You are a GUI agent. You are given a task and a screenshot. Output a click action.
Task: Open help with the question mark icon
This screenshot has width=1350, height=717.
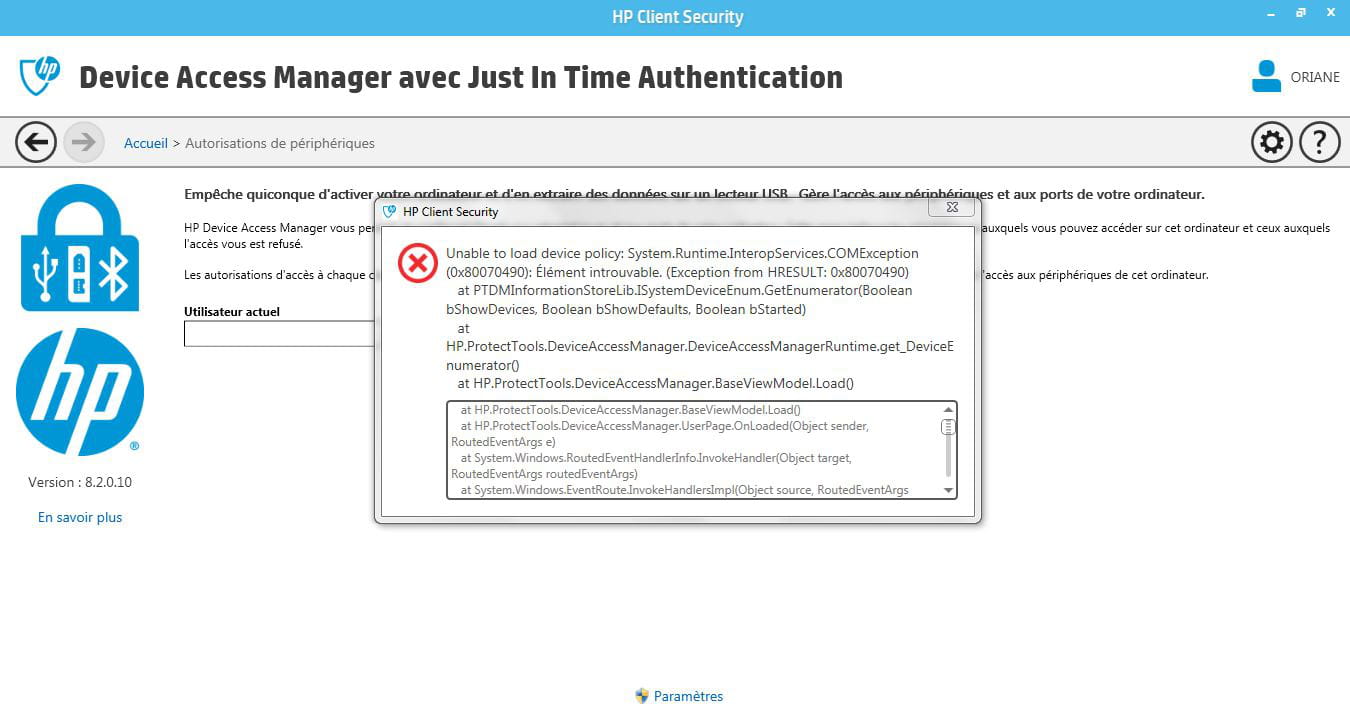pos(1319,142)
